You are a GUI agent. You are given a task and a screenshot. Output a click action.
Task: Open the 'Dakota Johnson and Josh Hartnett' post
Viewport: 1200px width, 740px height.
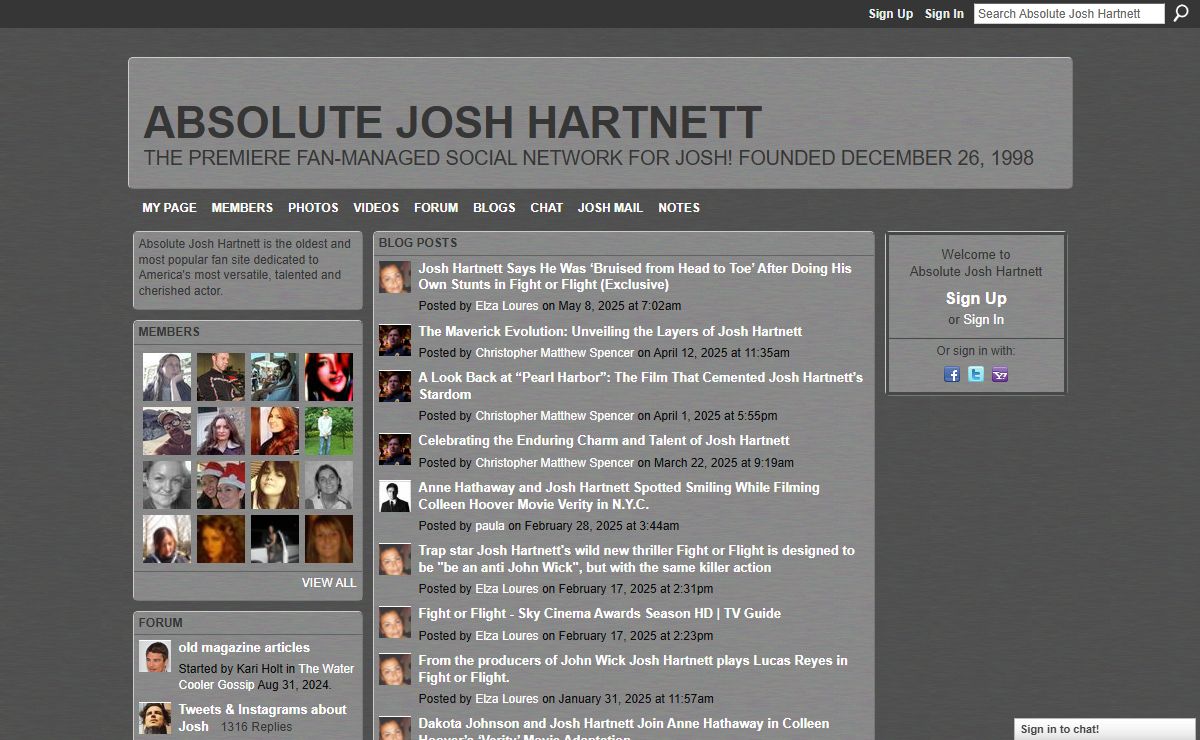[623, 730]
